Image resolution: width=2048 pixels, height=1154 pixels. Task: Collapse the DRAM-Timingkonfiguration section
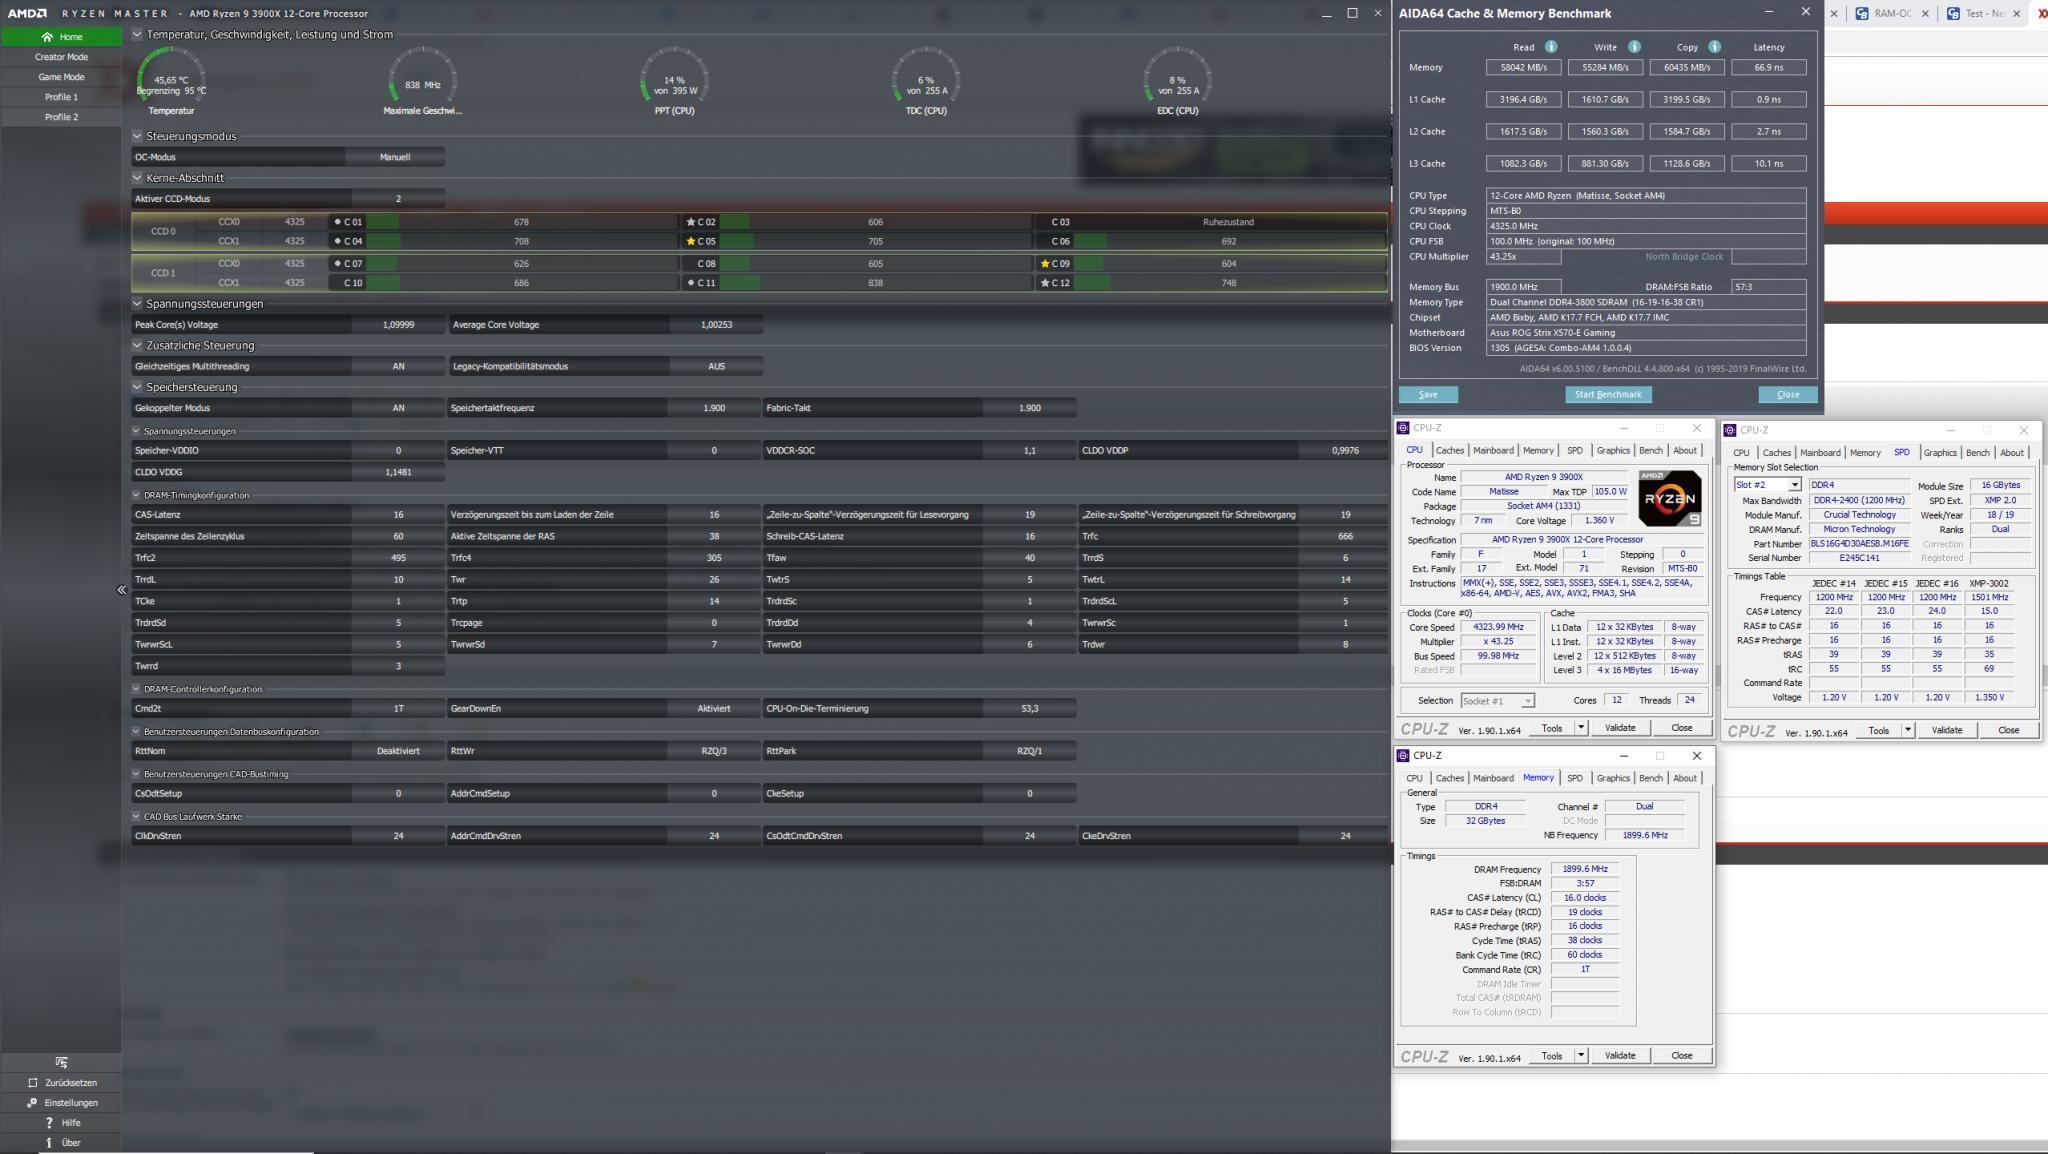pyautogui.click(x=136, y=495)
